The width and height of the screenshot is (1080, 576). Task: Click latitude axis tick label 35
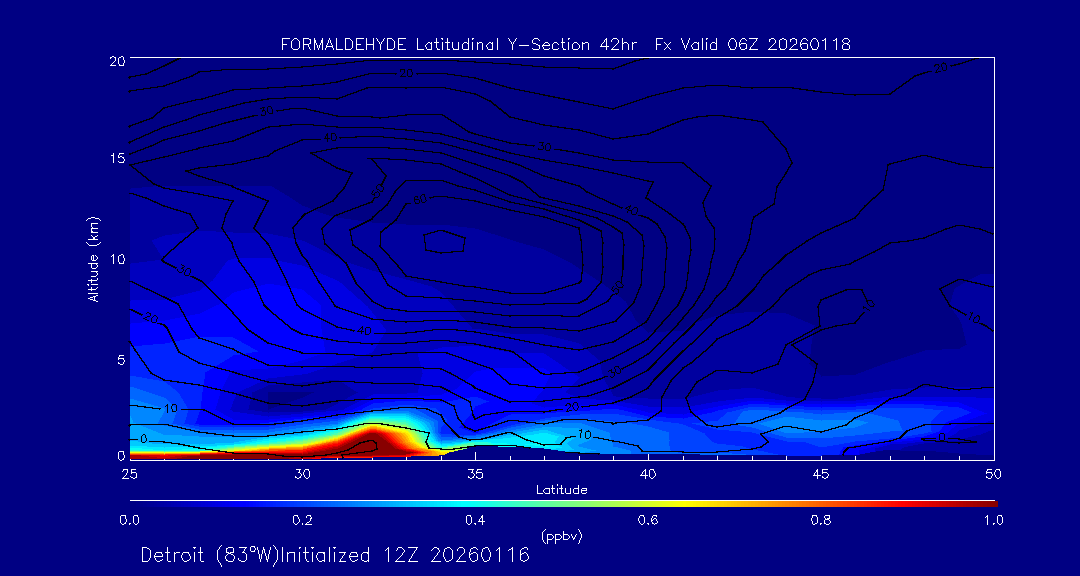(475, 474)
